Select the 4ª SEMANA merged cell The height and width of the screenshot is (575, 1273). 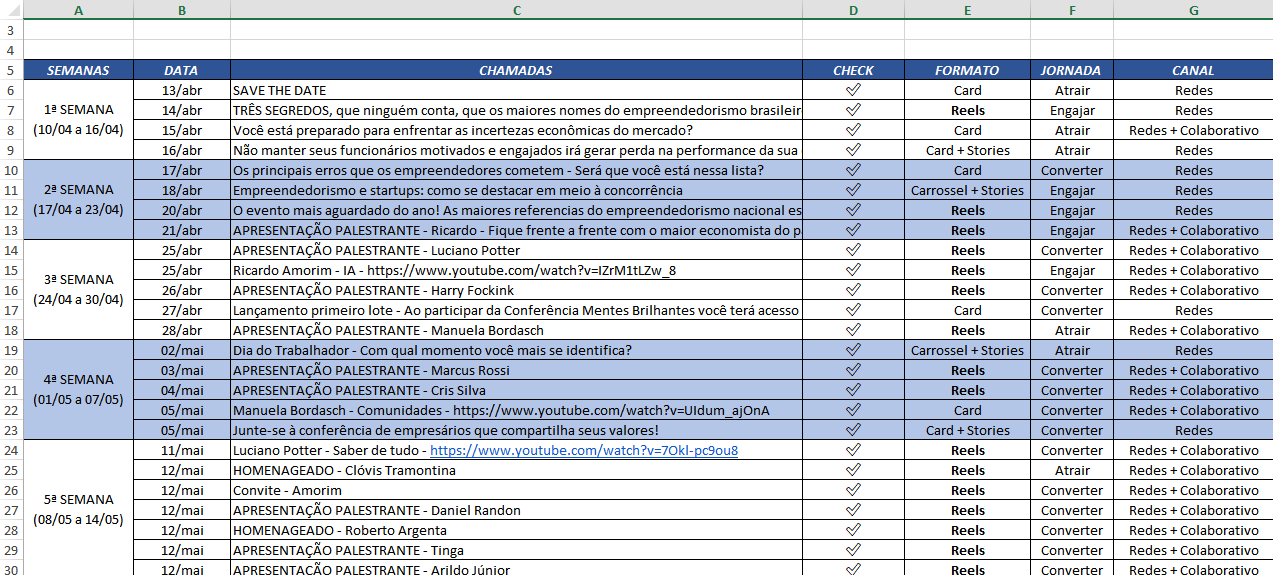click(78, 390)
